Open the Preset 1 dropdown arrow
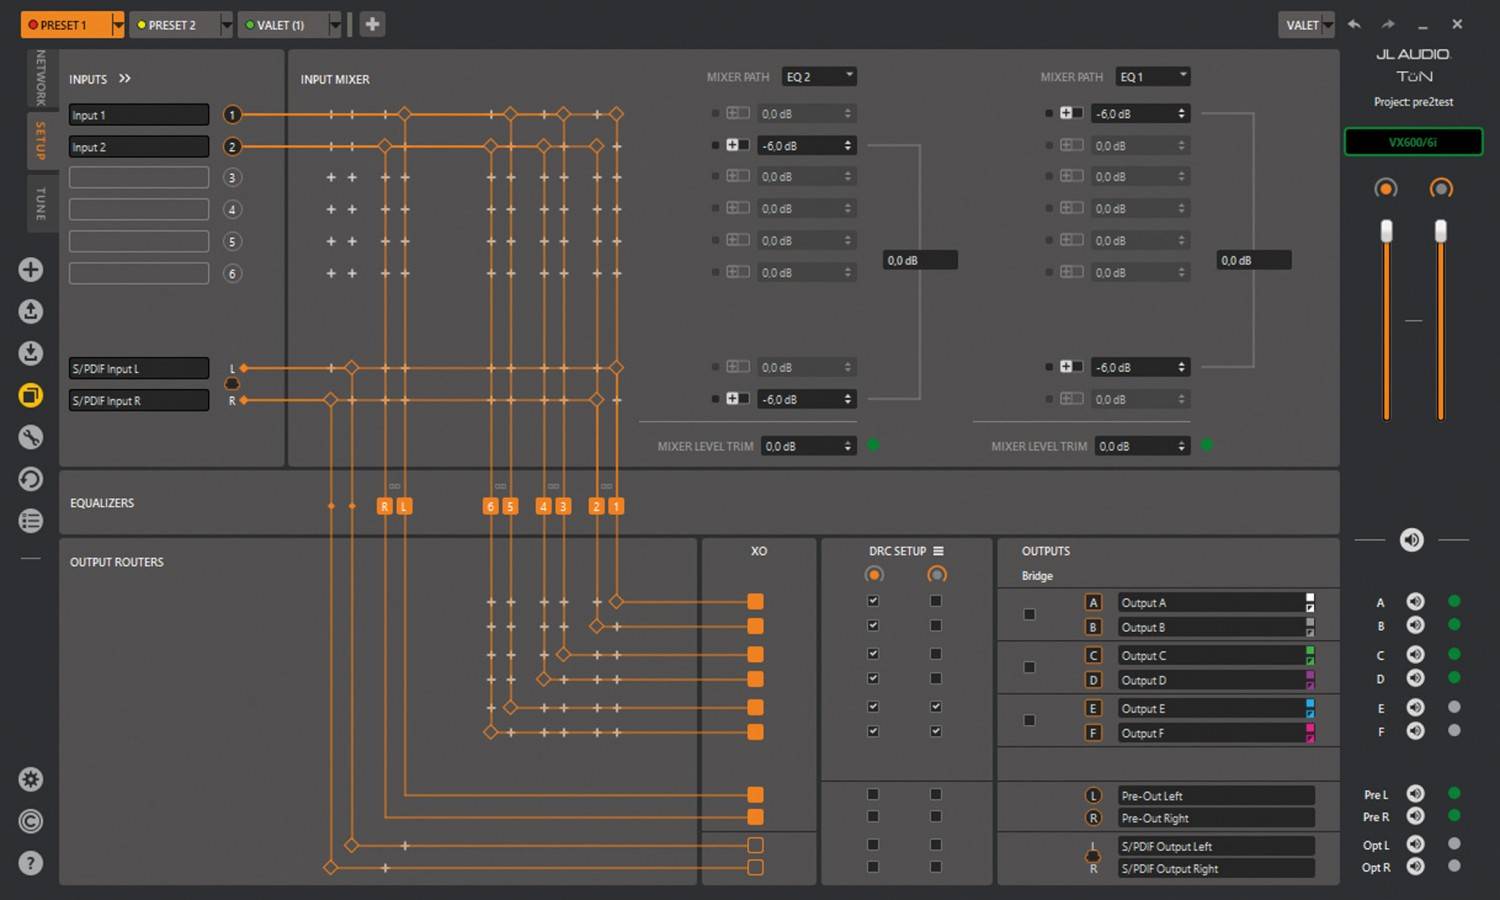Viewport: 1500px width, 900px height. coord(118,25)
